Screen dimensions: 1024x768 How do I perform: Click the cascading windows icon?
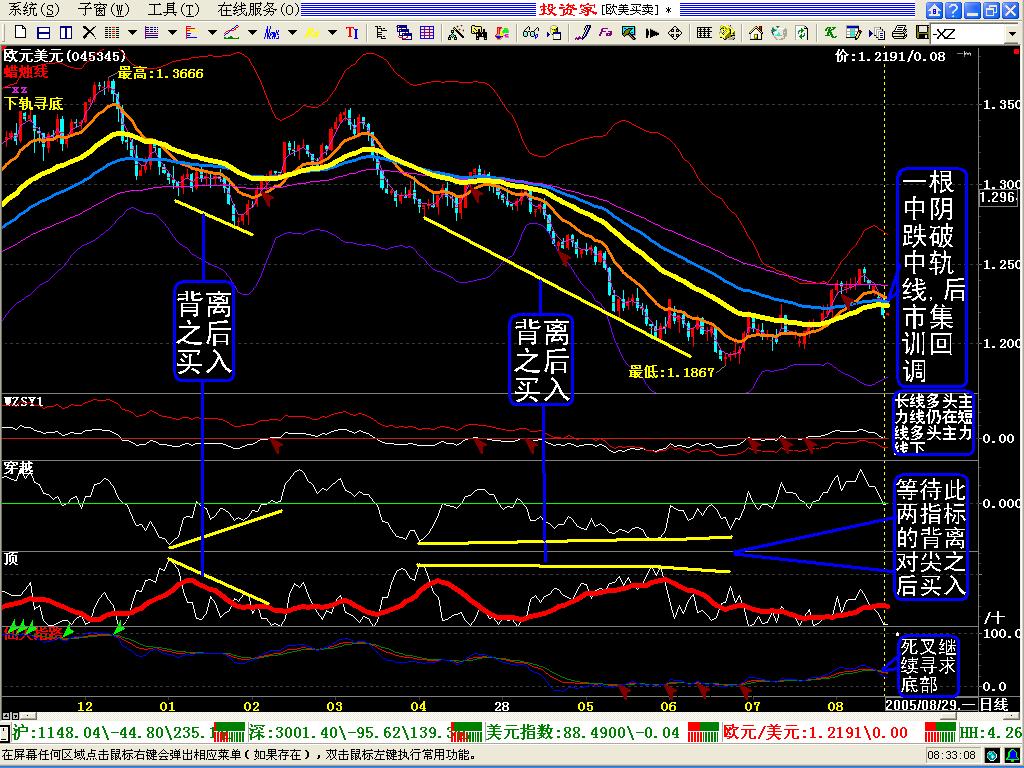click(404, 33)
